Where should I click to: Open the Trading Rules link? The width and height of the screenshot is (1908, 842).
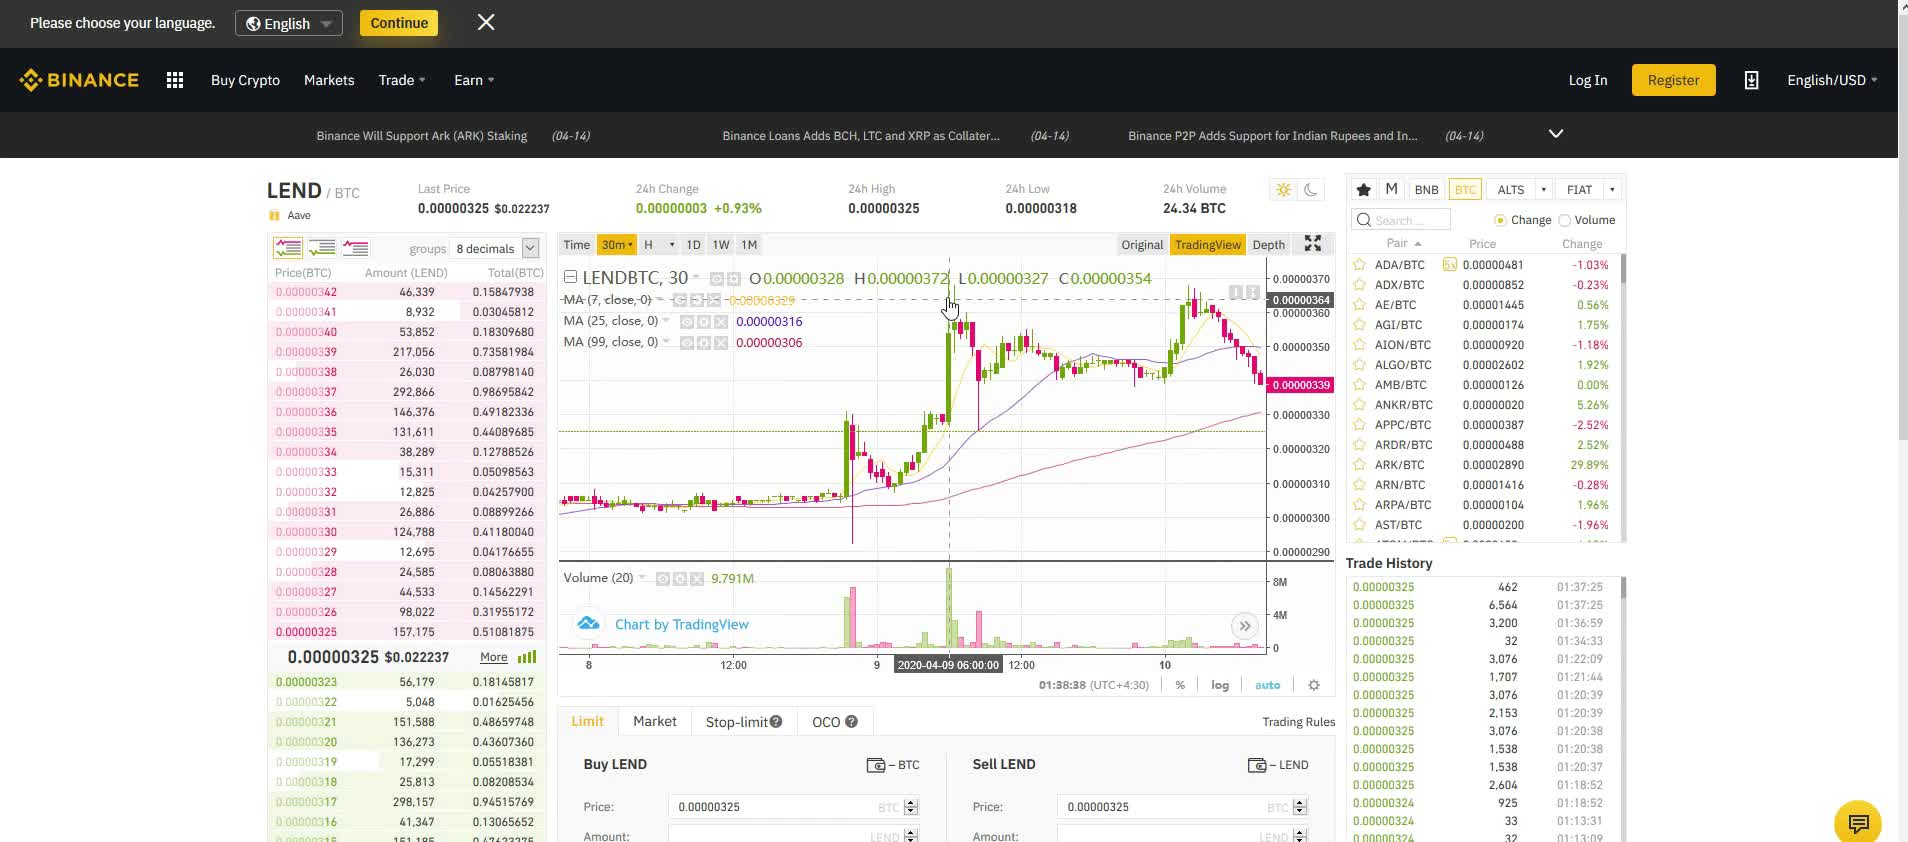1298,722
